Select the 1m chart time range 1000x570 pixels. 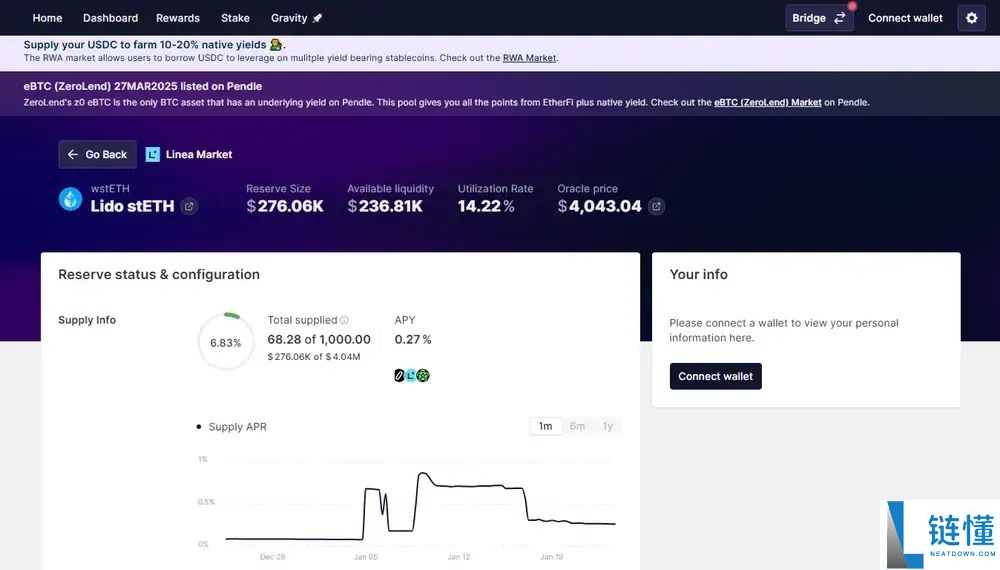[x=545, y=426]
